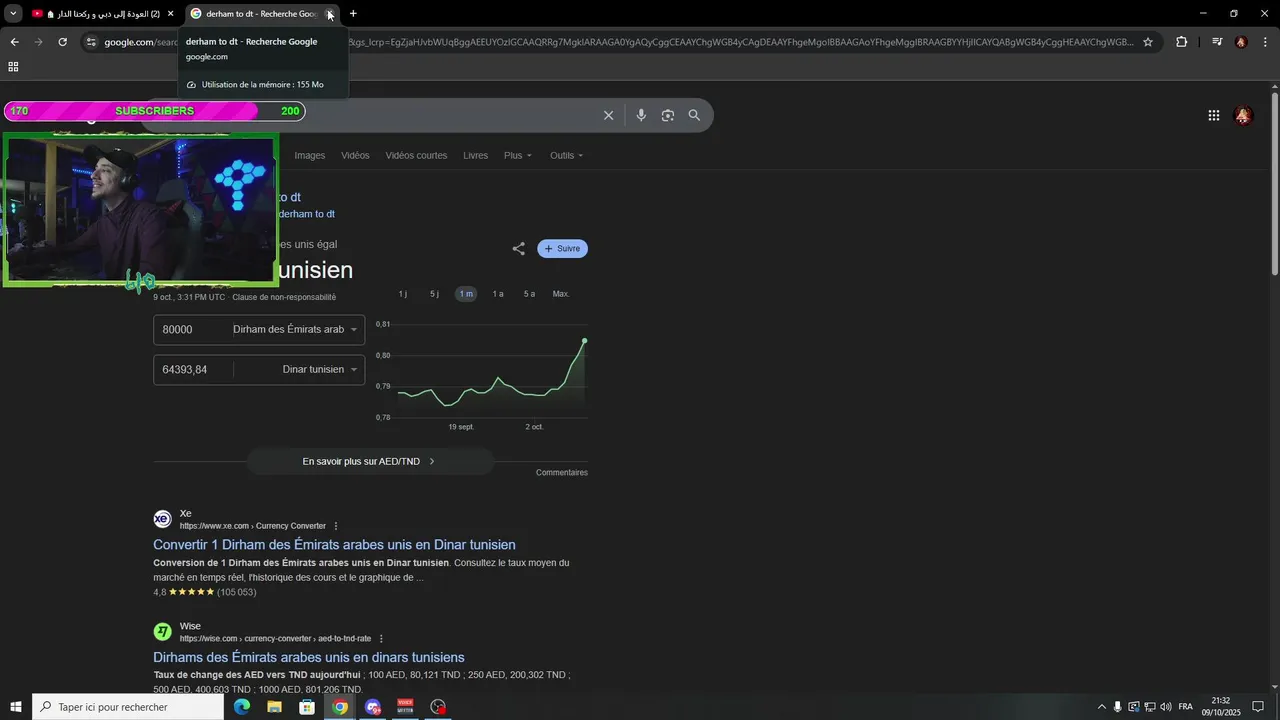
Task: View site information icon in address bar
Action: coord(91,42)
